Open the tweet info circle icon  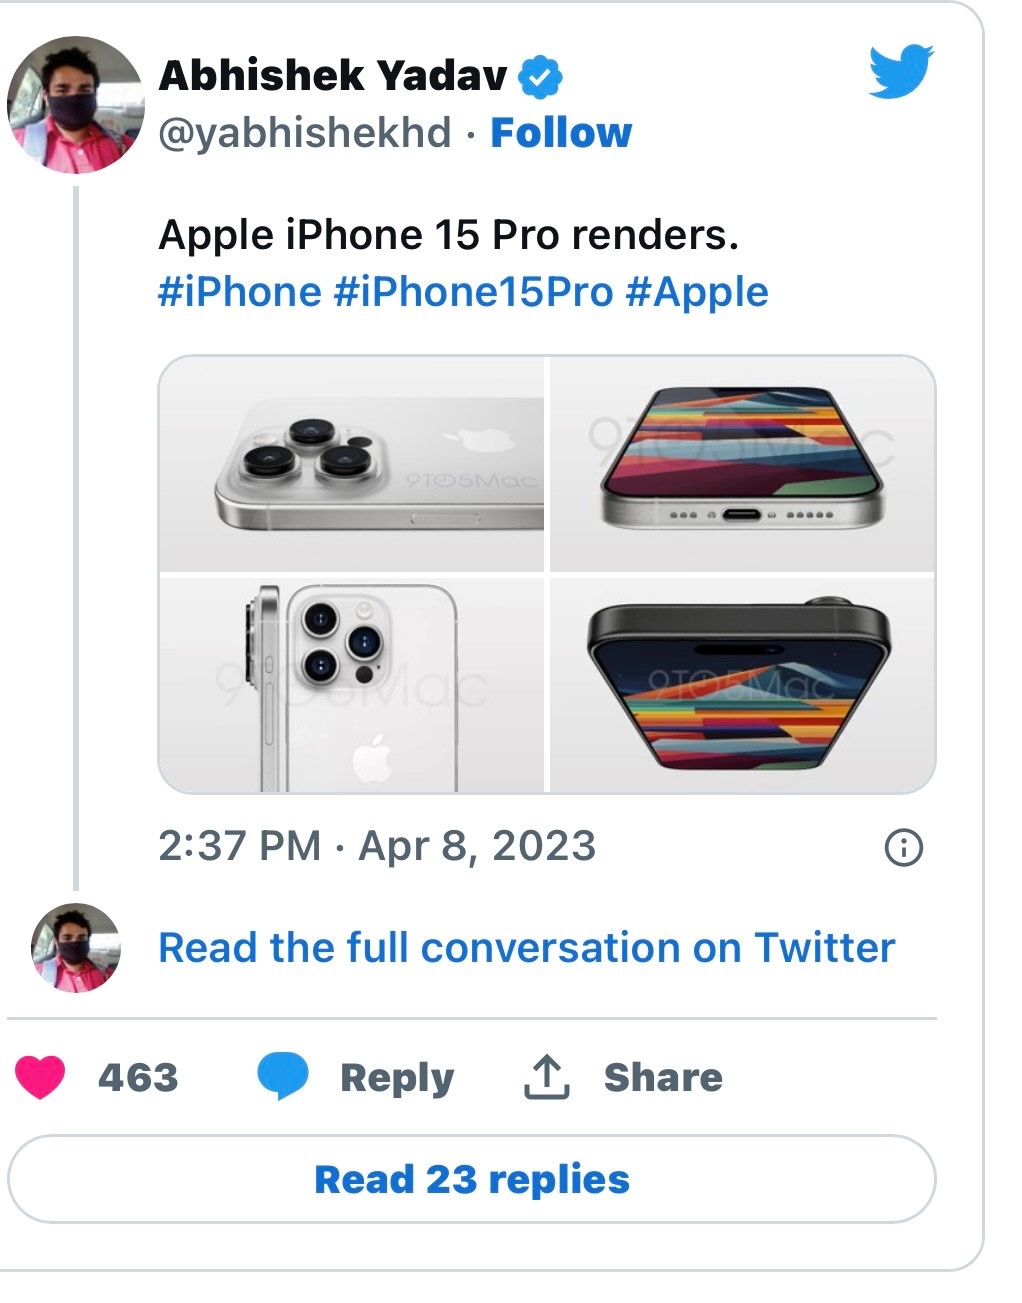(x=904, y=848)
